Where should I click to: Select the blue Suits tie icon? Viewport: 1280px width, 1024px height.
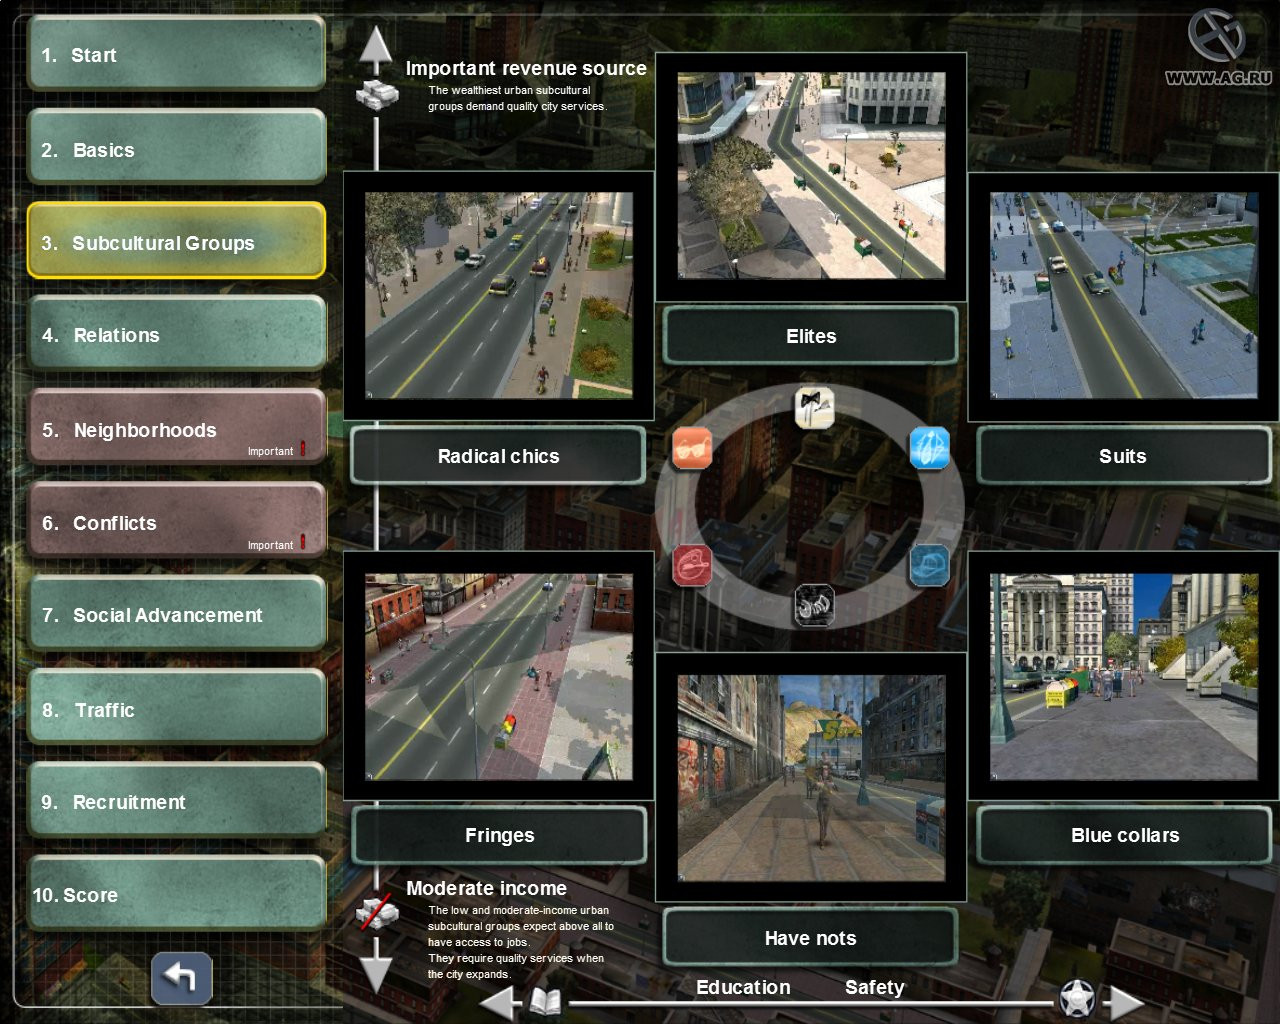pyautogui.click(x=929, y=448)
